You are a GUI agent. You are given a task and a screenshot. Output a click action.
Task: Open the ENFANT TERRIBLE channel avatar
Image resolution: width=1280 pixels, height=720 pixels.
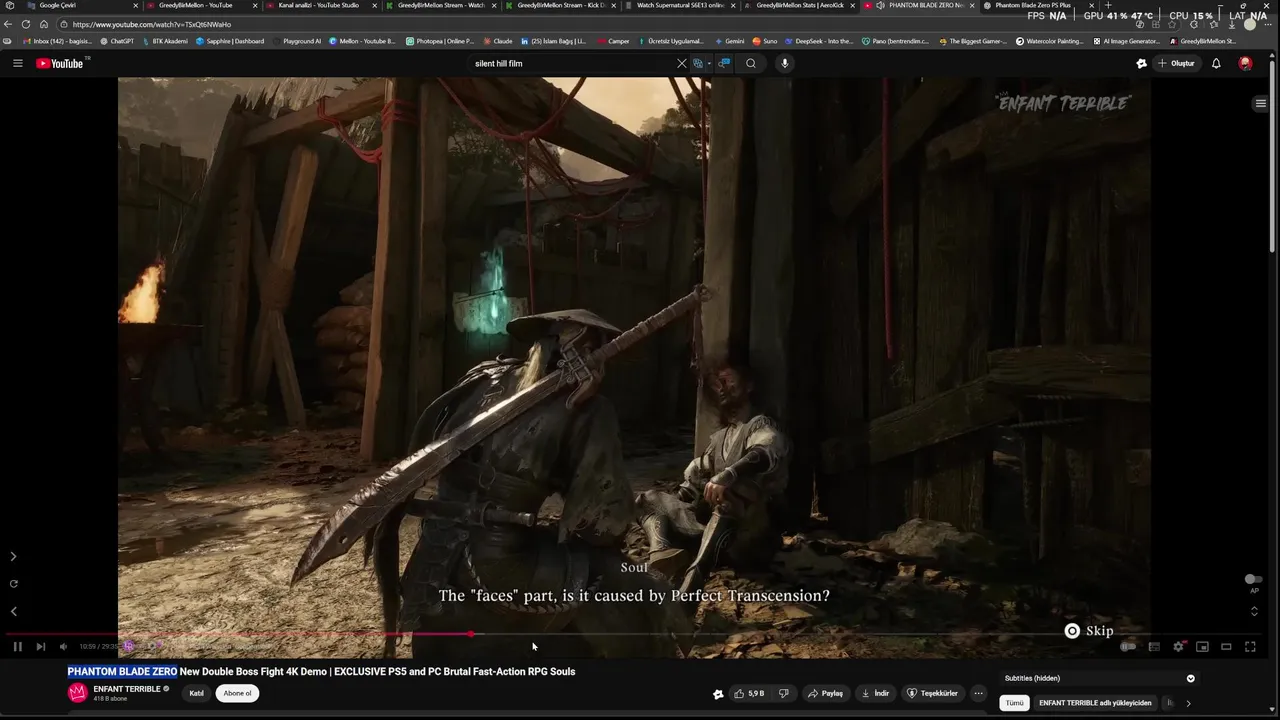click(x=78, y=693)
